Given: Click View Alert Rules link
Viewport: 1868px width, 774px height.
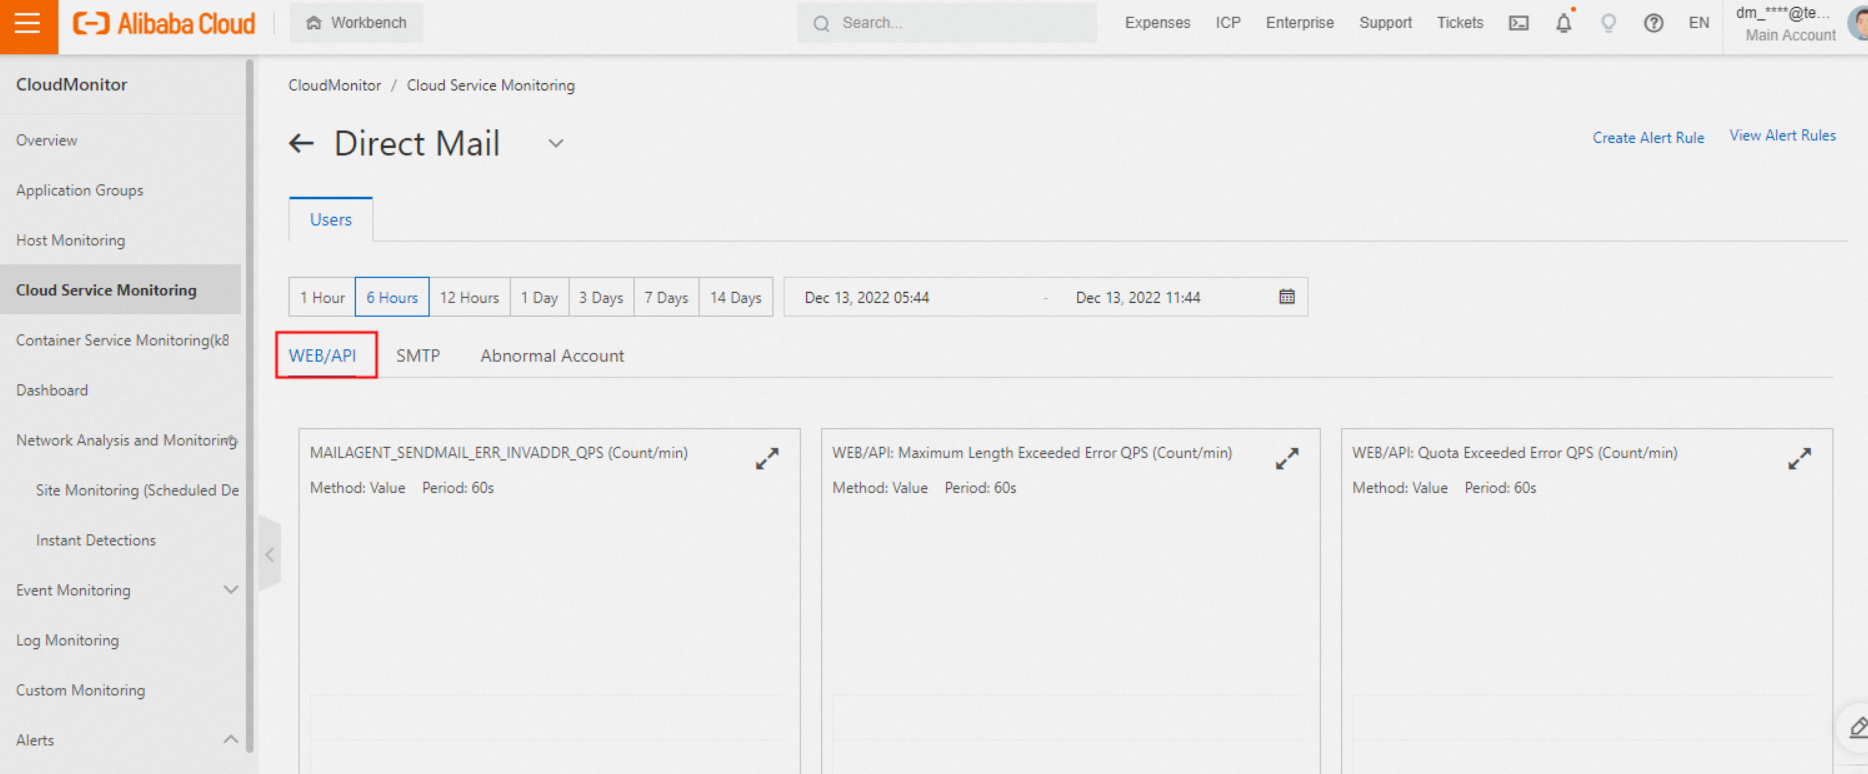Looking at the screenshot, I should 1783,135.
